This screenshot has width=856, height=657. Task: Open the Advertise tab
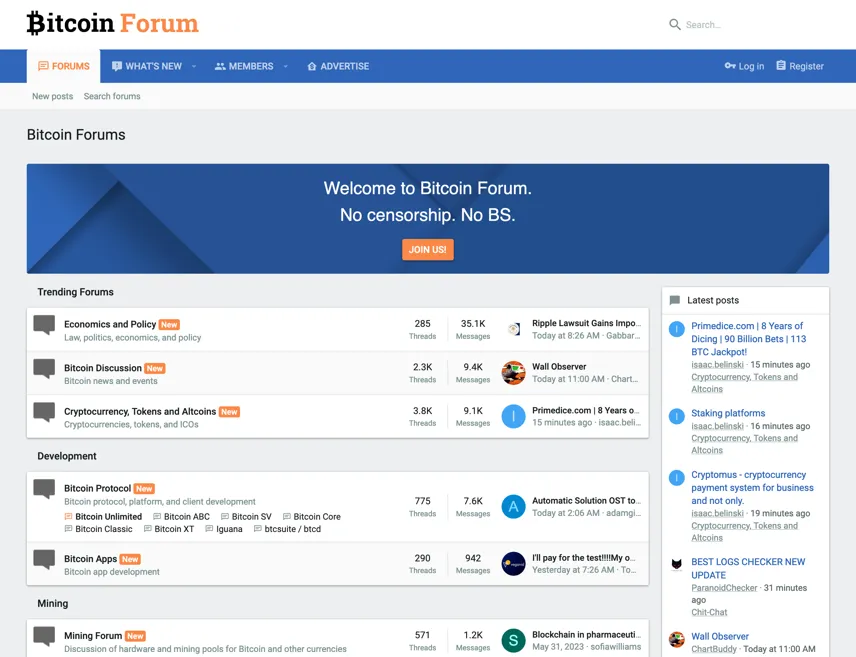tap(338, 66)
